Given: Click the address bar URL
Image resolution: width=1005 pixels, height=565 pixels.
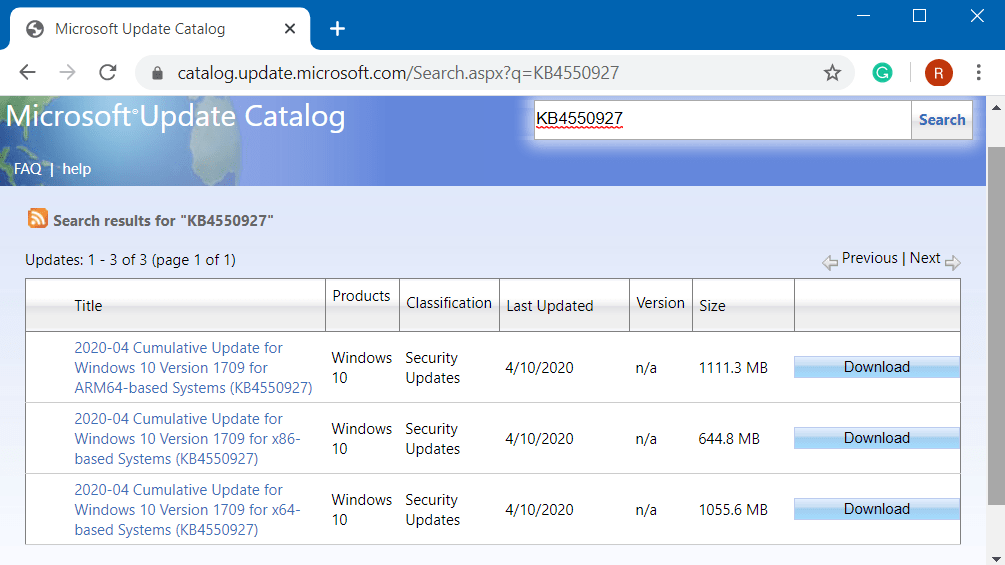Looking at the screenshot, I should pos(398,73).
